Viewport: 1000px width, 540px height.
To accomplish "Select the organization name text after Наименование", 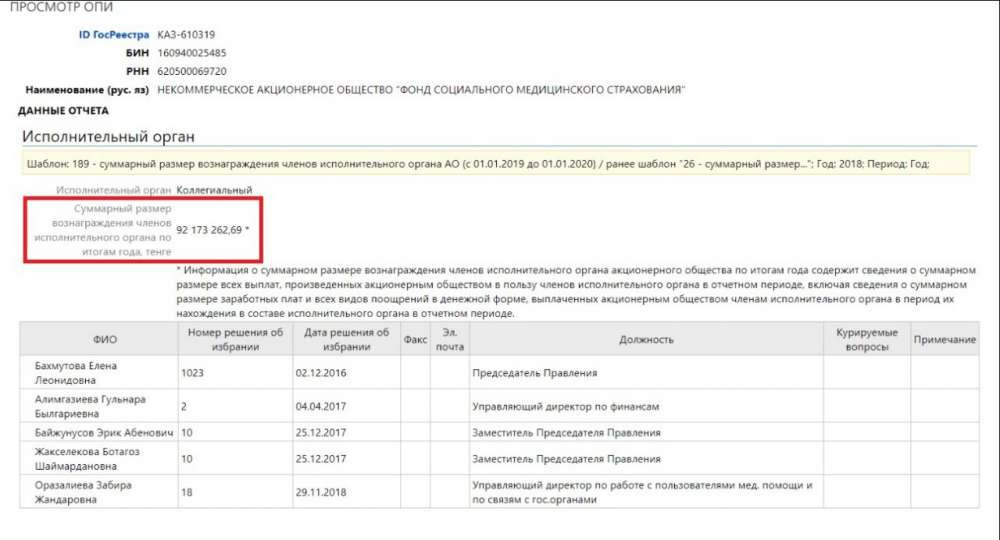I will pos(421,90).
